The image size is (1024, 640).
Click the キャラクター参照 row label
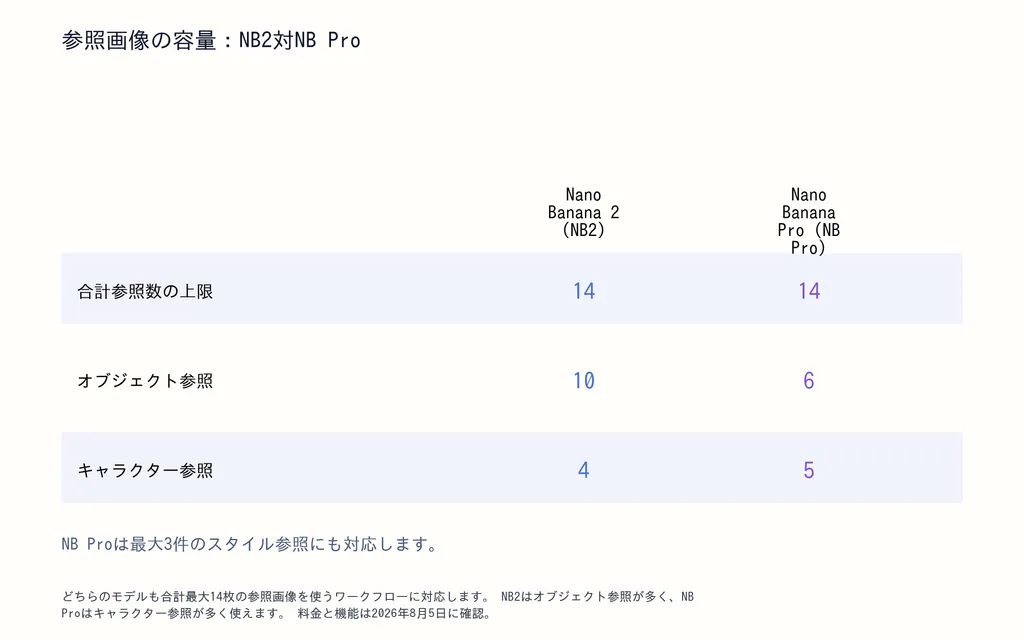[145, 470]
